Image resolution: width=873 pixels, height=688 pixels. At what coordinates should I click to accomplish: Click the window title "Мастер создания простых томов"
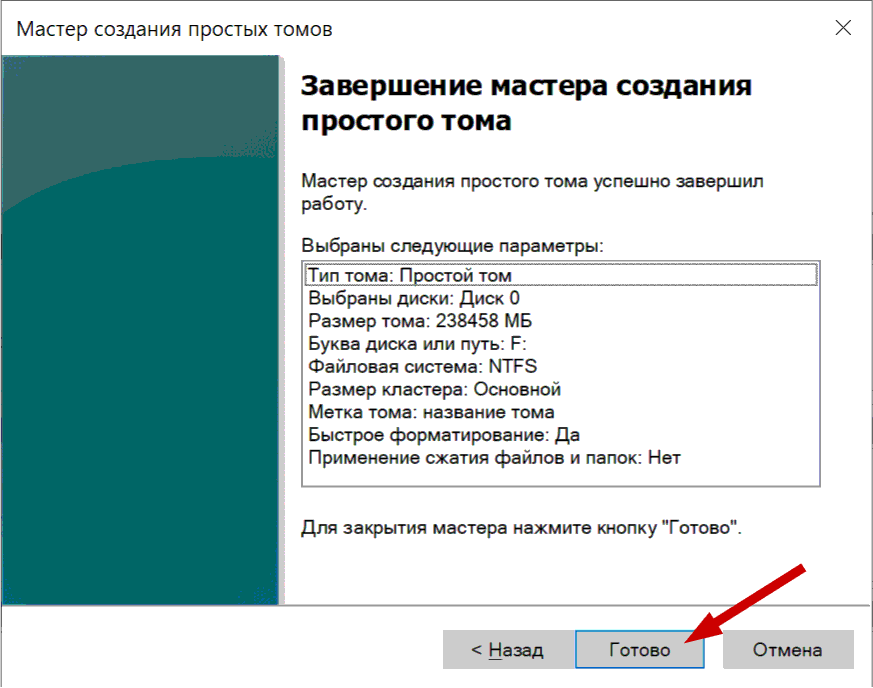174,29
